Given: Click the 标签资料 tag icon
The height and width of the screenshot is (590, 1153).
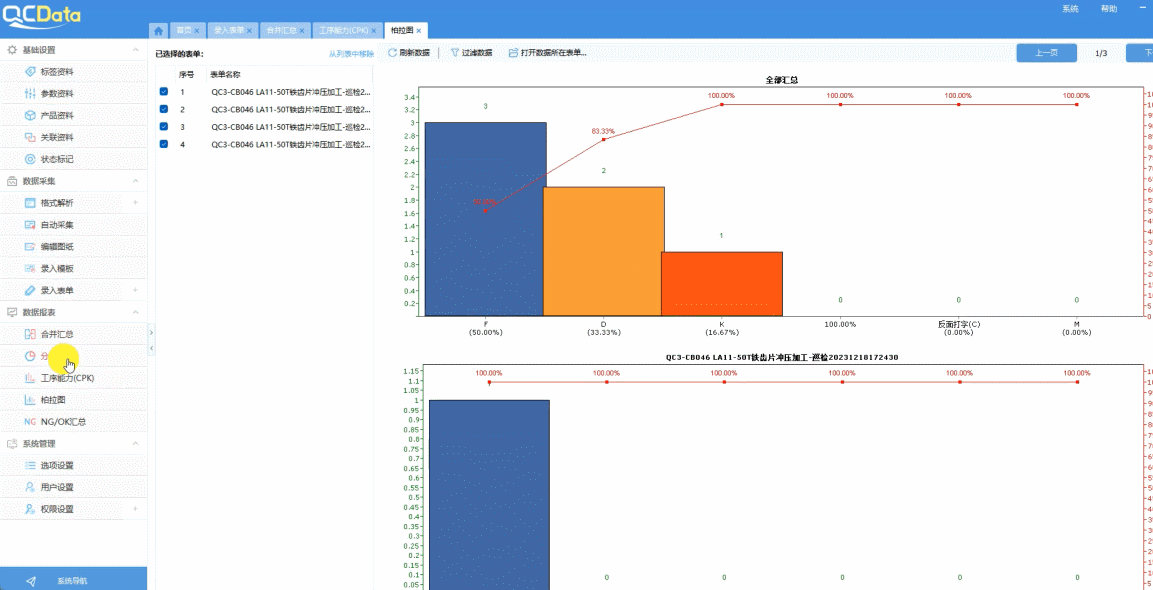Looking at the screenshot, I should (x=31, y=72).
